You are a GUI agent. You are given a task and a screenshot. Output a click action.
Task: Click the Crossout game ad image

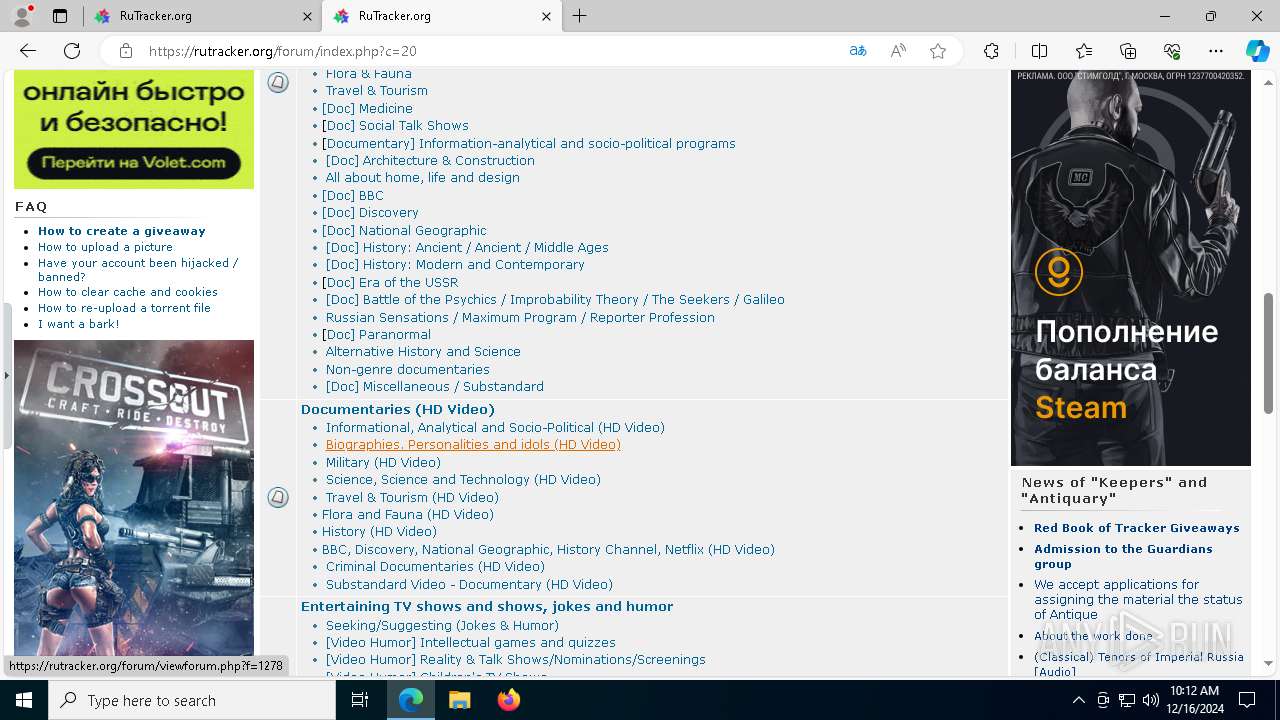[134, 498]
